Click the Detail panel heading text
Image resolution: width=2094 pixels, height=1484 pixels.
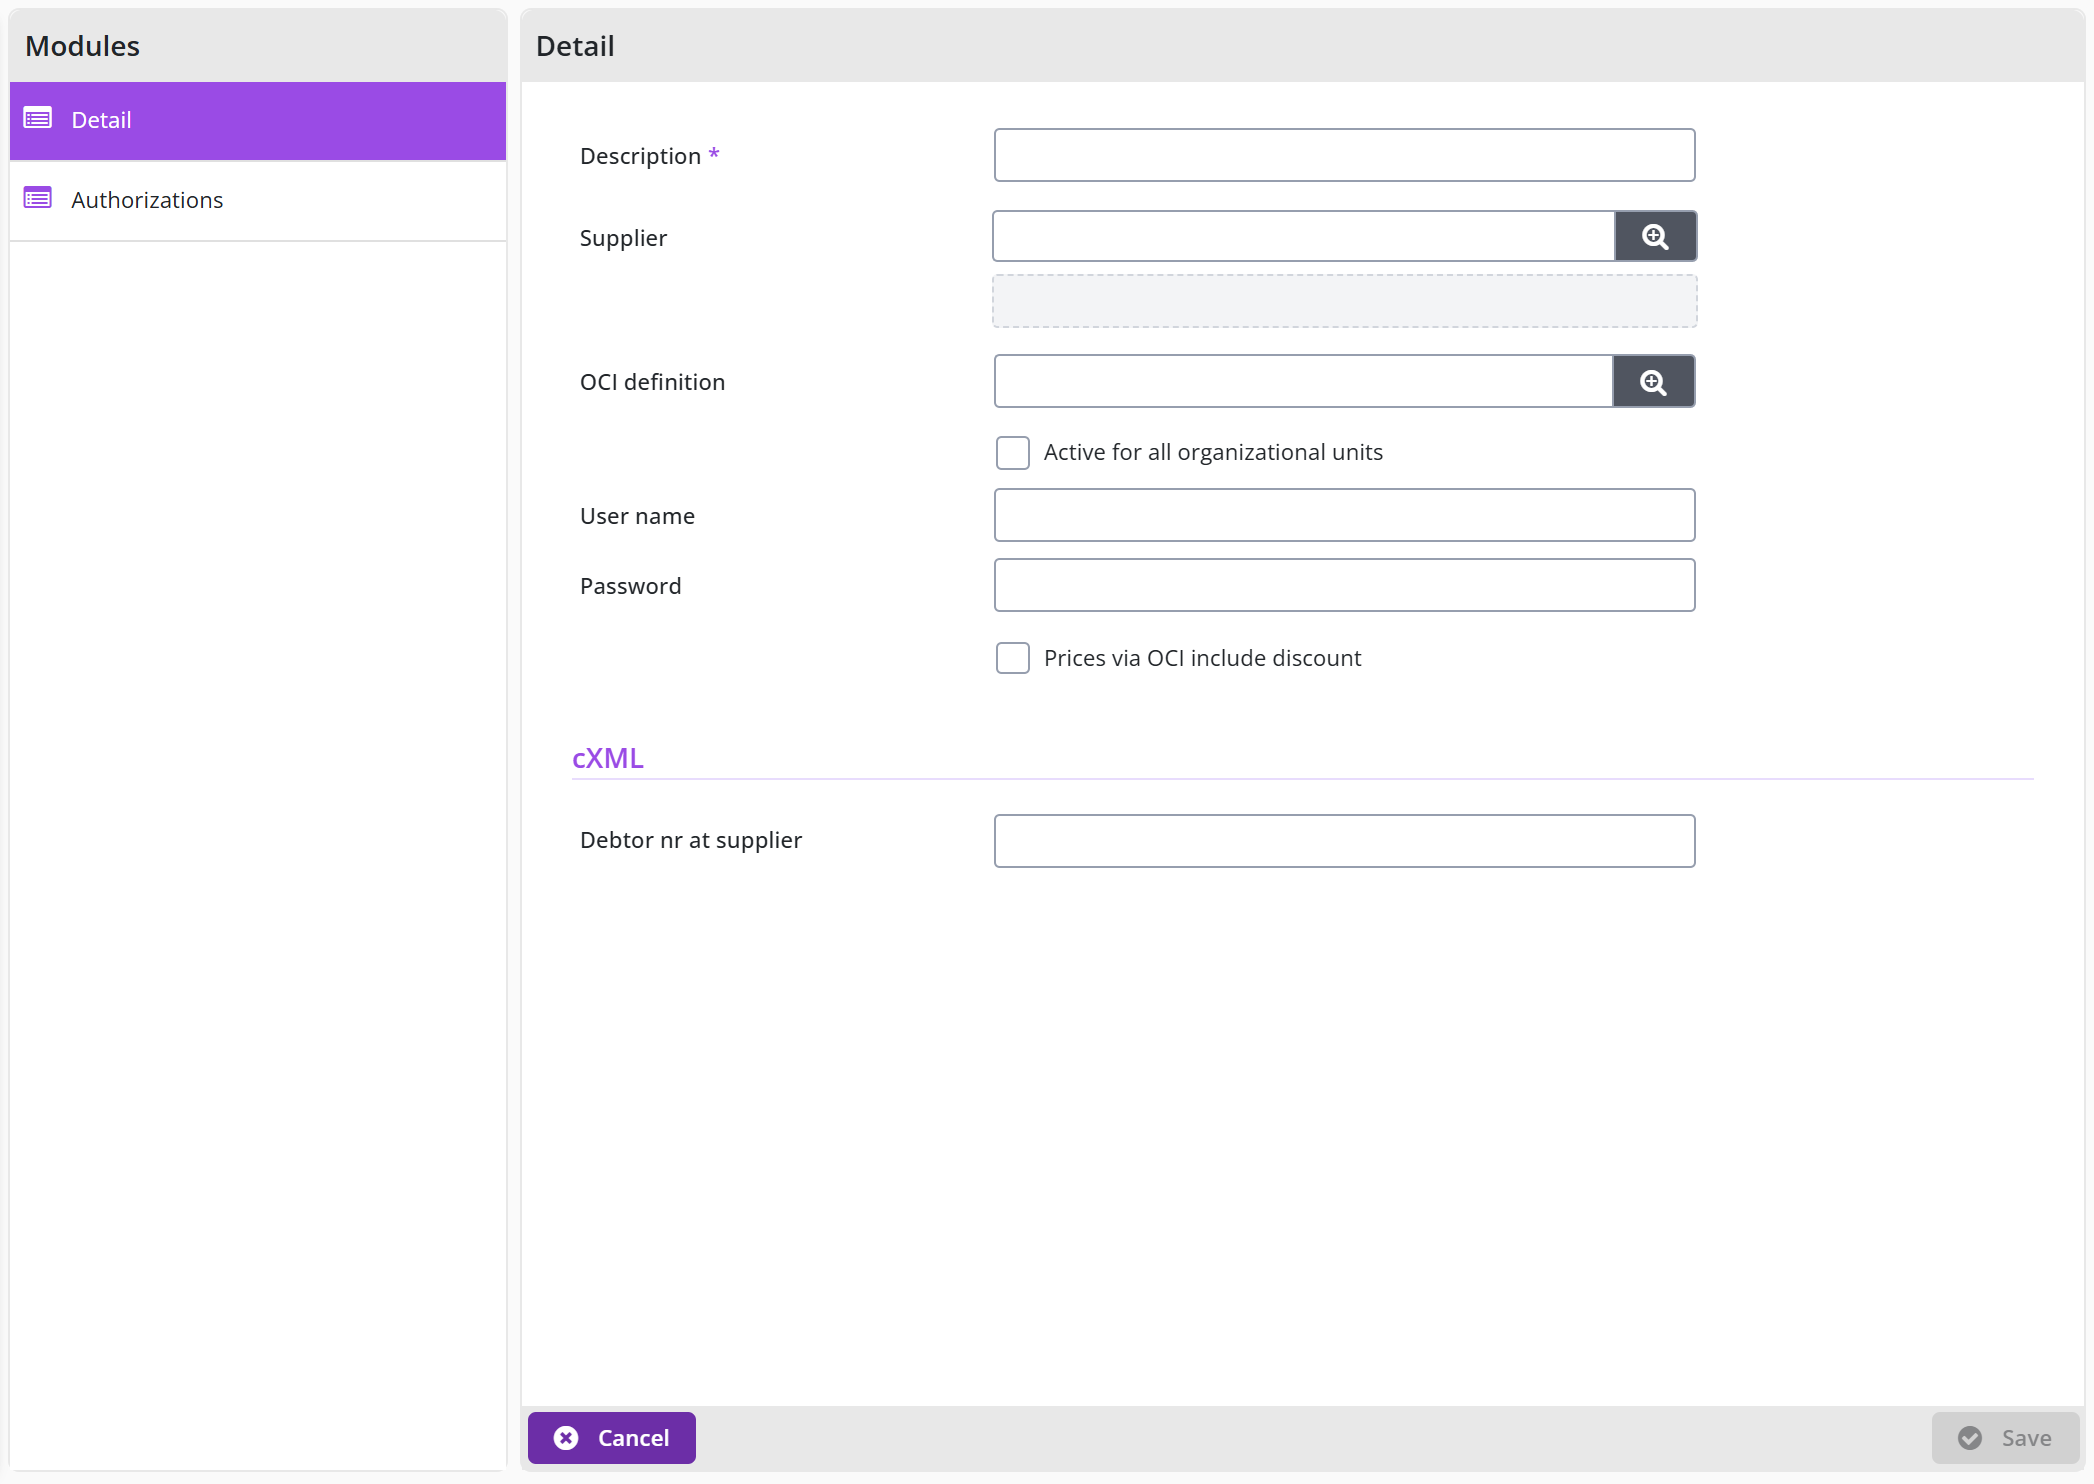click(576, 46)
